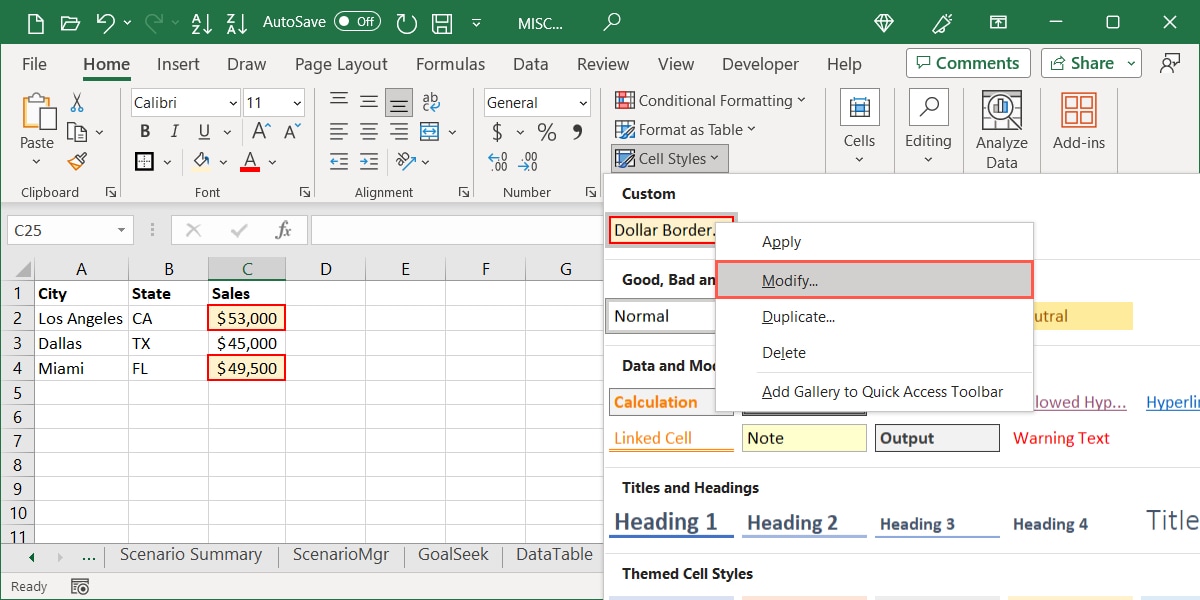
Task: Open the General number format dropdown
Action: pyautogui.click(x=583, y=102)
